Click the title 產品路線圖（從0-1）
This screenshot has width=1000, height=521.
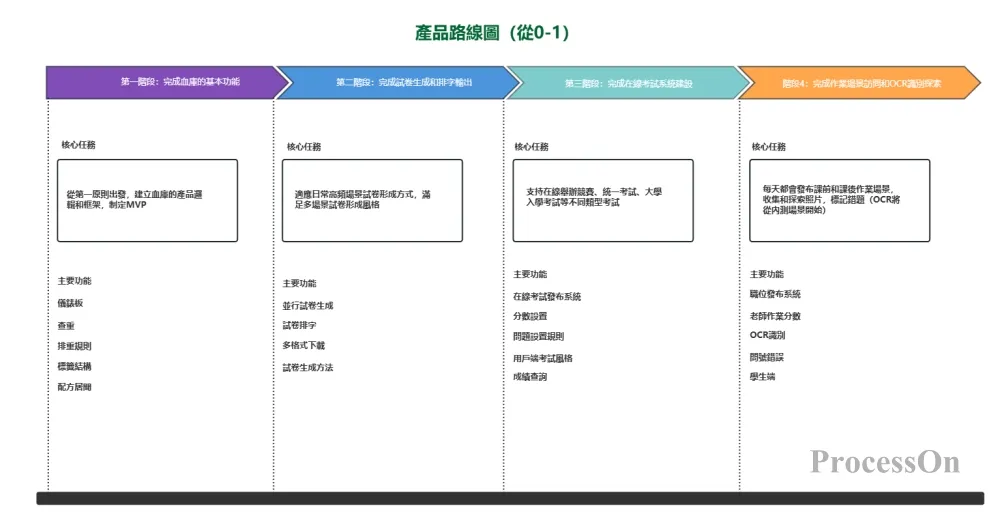pos(492,33)
